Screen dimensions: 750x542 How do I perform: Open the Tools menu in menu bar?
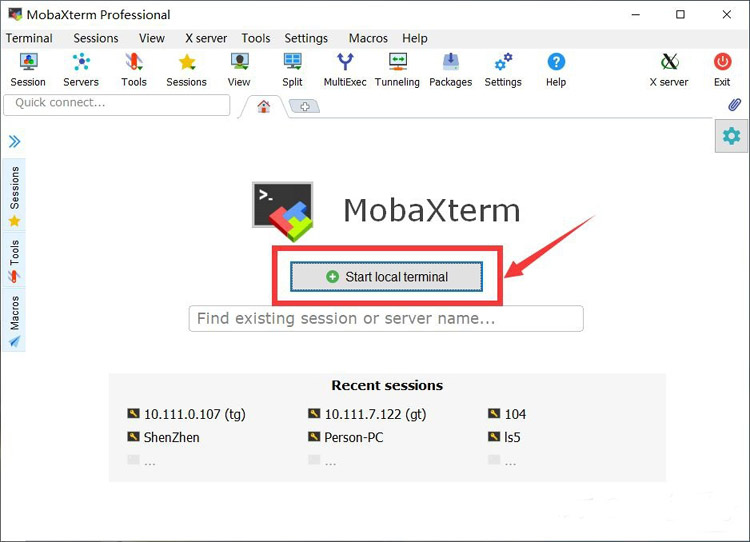click(x=256, y=38)
